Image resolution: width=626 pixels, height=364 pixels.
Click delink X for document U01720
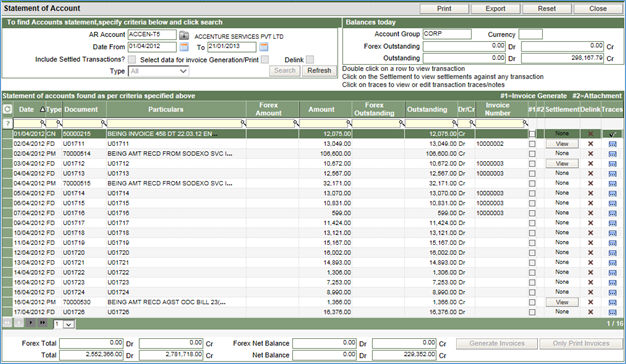590,253
